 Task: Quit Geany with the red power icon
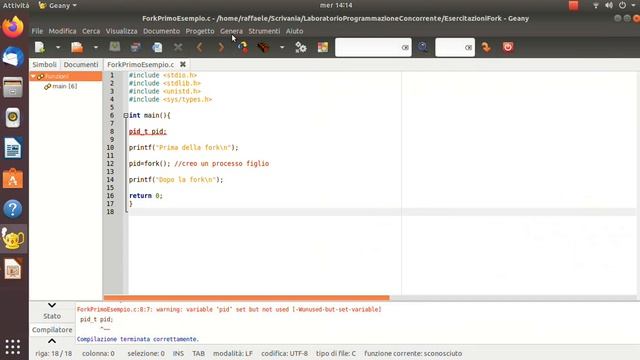point(508,47)
